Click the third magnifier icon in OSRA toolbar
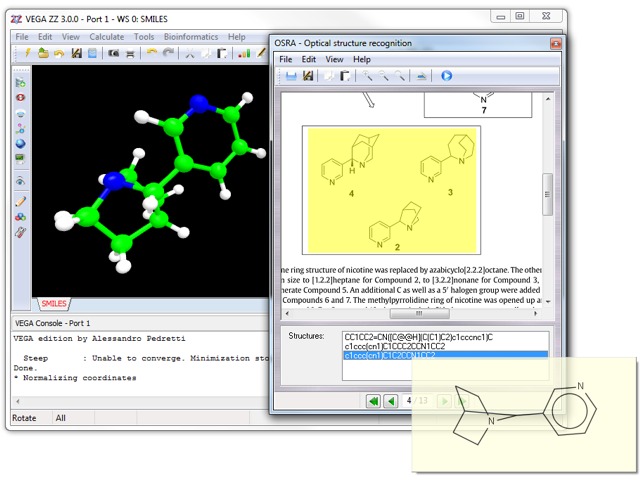This screenshot has height=480, width=640. (400, 76)
